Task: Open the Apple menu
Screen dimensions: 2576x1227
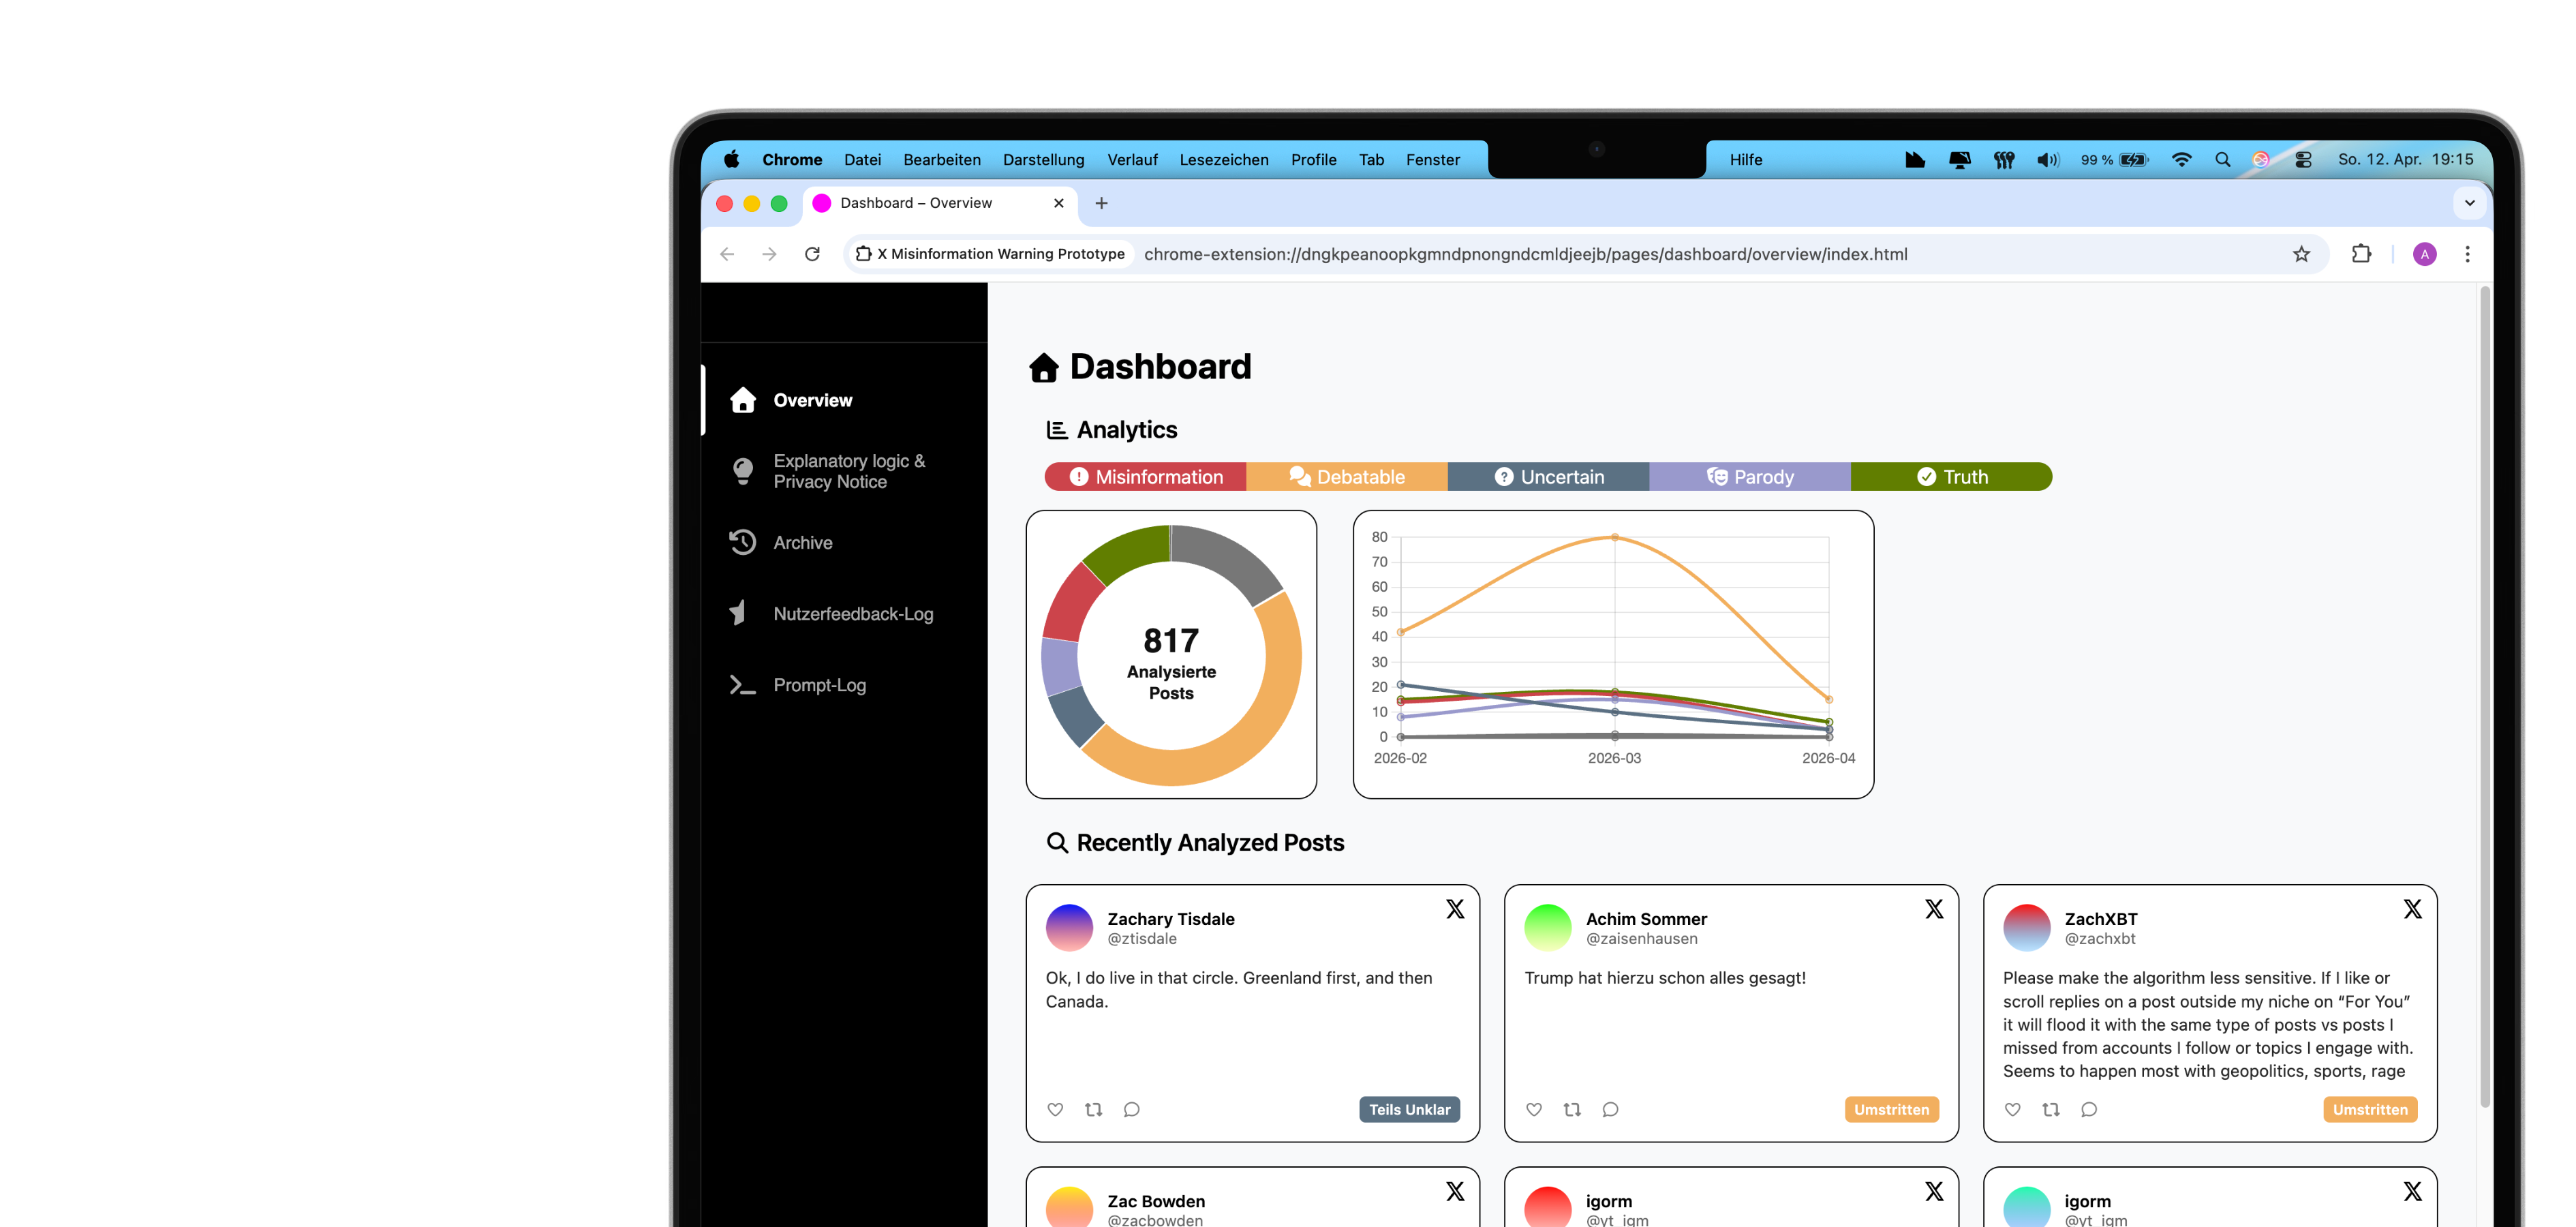Action: click(x=731, y=159)
